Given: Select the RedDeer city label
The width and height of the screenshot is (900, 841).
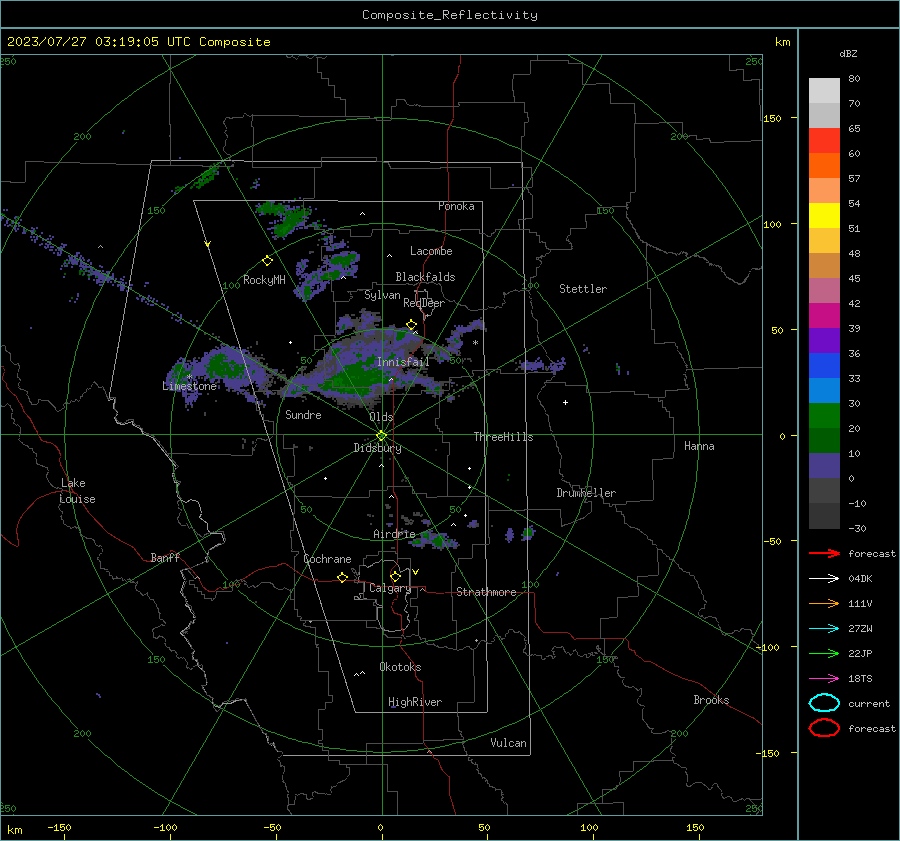Looking at the screenshot, I should [x=424, y=303].
